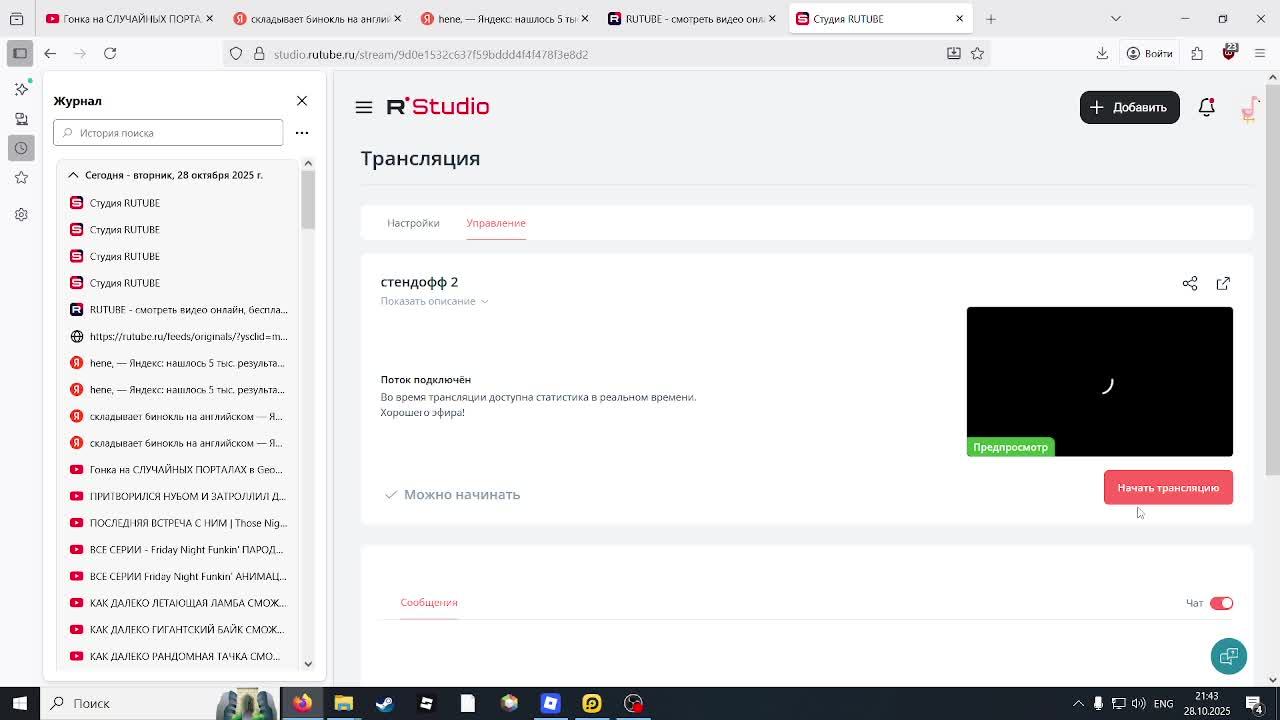The image size is (1280, 720).
Task: Reload the current page
Action: coord(110,54)
